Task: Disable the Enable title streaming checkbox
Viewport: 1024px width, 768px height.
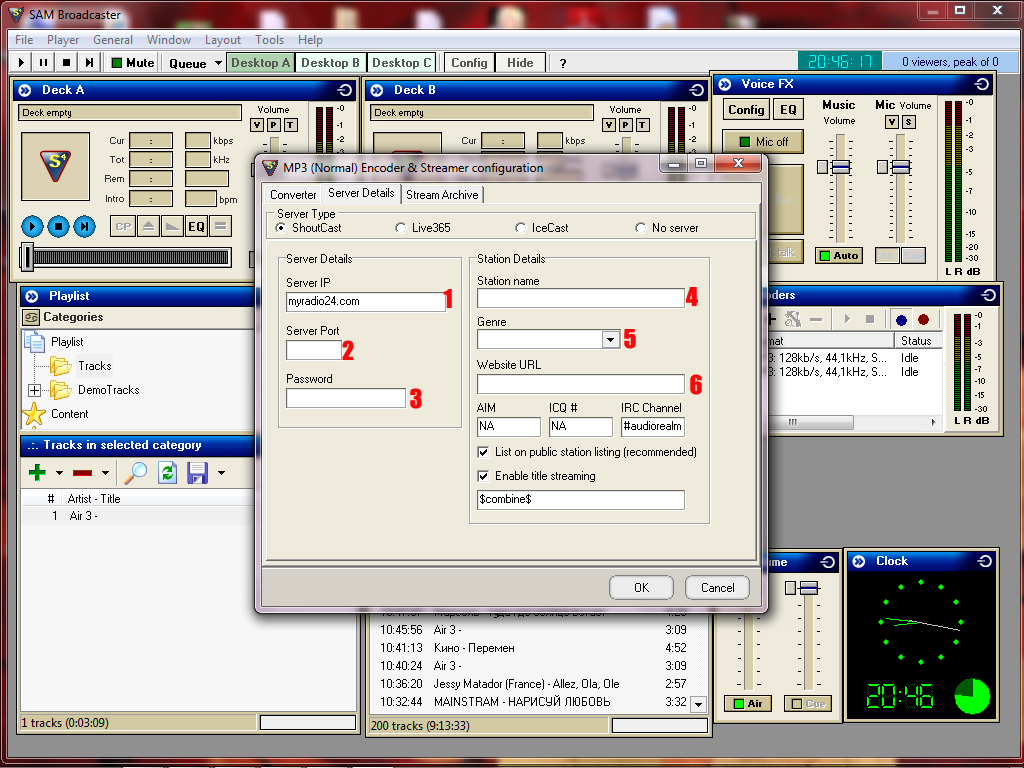Action: click(x=485, y=476)
